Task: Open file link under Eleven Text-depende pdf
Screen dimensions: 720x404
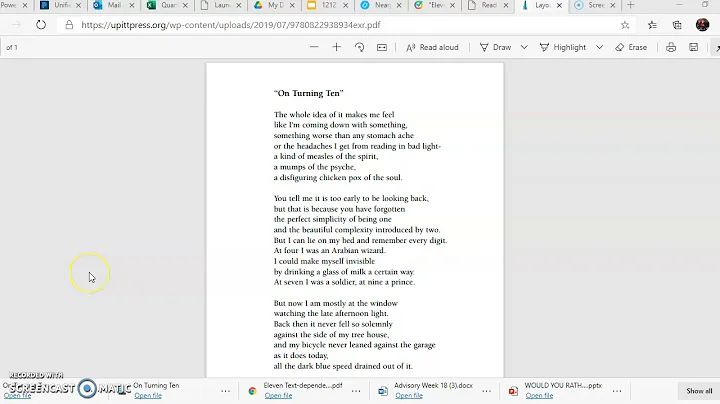Action: (x=278, y=395)
